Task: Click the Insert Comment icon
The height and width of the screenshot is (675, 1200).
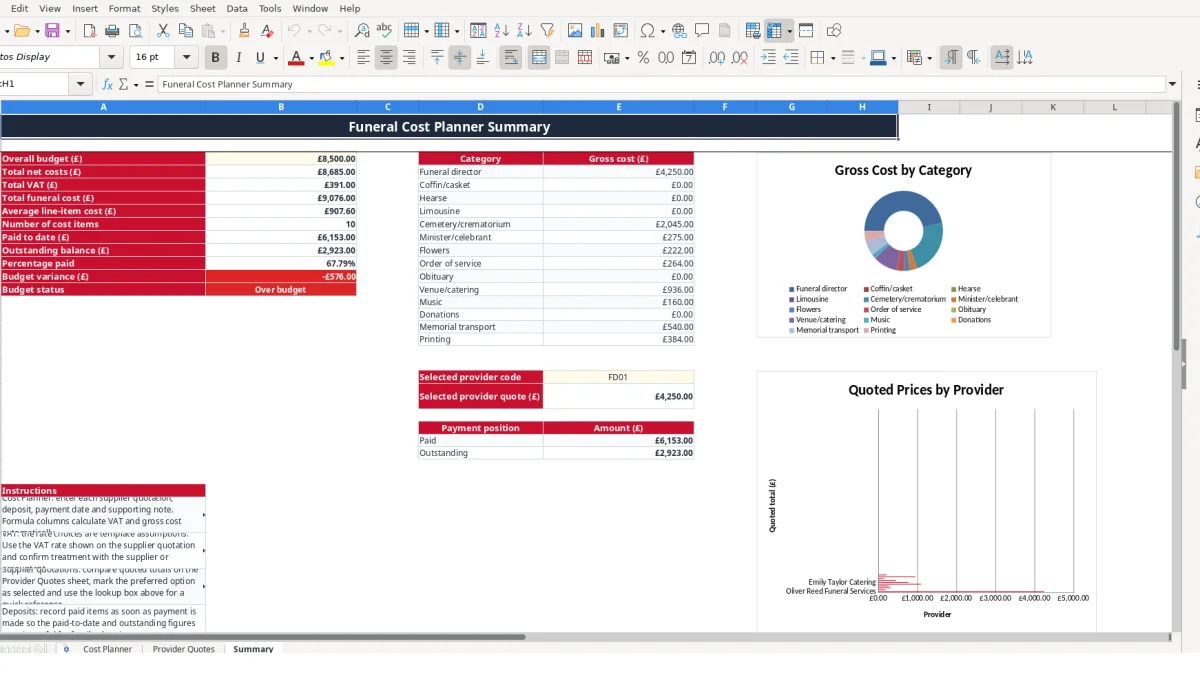Action: pyautogui.click(x=702, y=31)
